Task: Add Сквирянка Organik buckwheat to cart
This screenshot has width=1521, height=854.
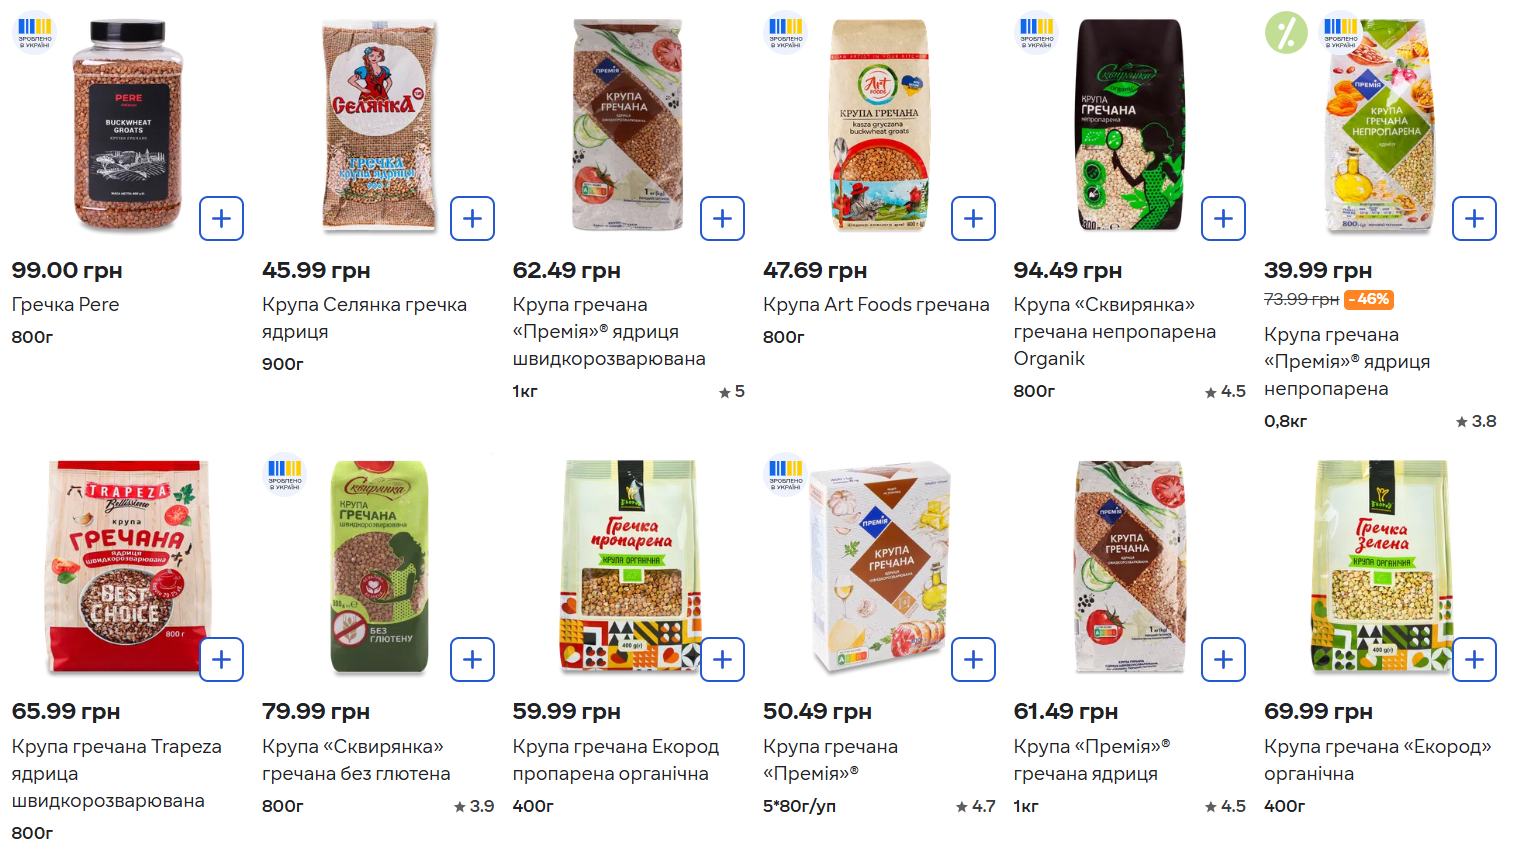Action: [1223, 219]
